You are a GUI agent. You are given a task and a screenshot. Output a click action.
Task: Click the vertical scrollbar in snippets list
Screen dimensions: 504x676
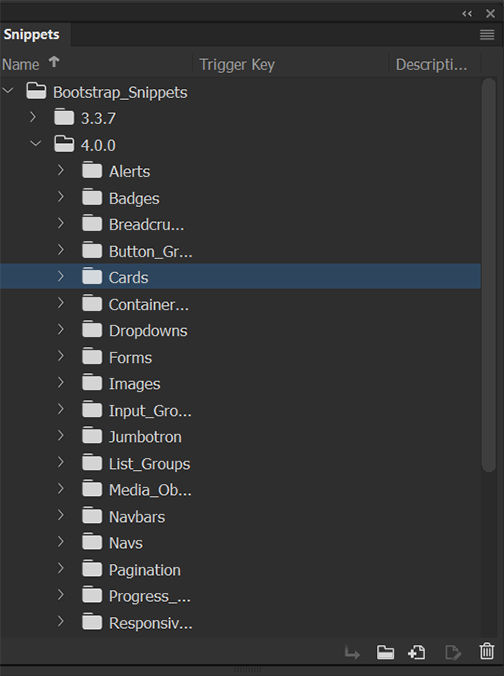coord(488,275)
